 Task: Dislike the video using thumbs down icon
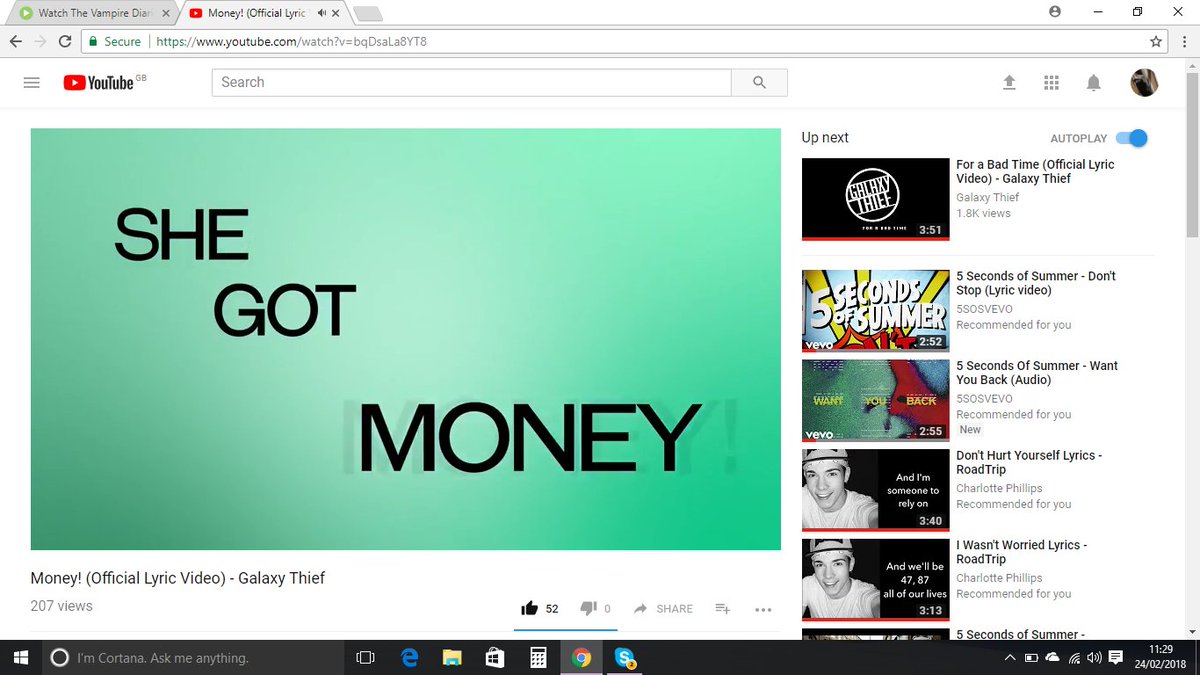pos(588,608)
